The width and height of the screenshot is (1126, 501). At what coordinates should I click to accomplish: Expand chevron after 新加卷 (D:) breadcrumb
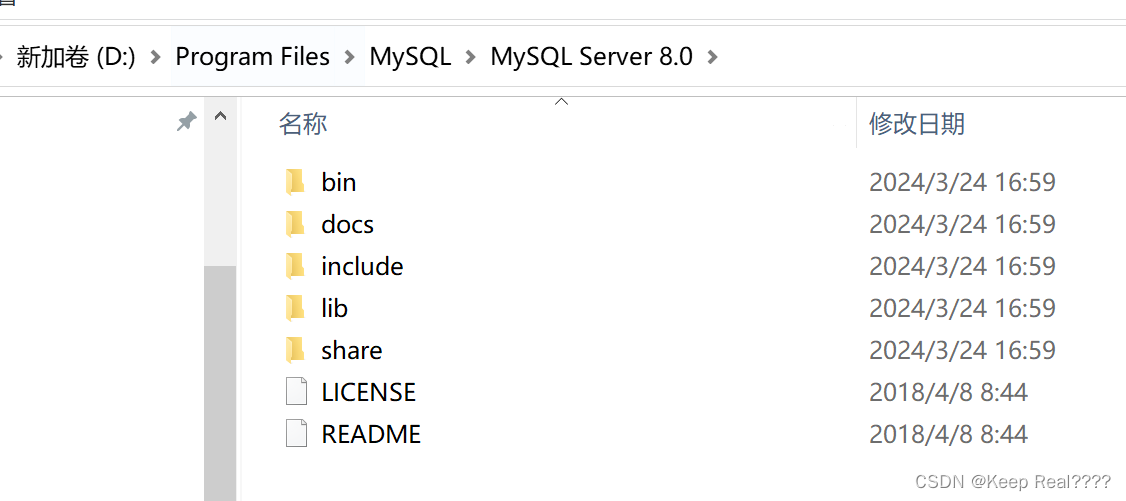tap(155, 57)
